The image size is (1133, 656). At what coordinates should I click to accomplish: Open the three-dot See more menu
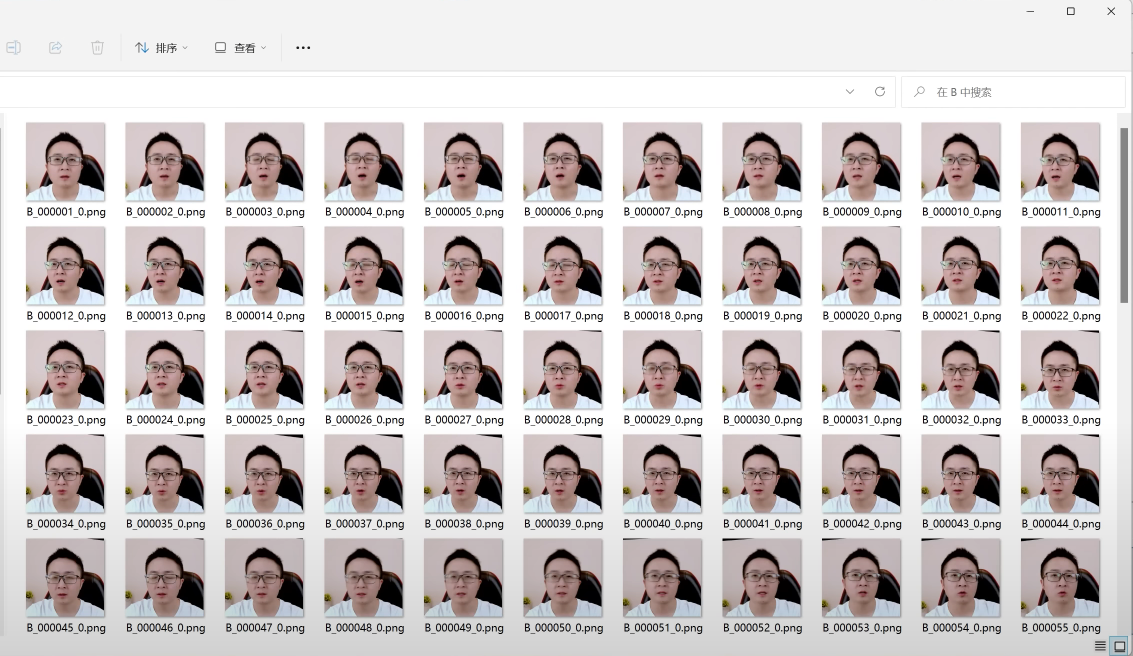tap(303, 47)
